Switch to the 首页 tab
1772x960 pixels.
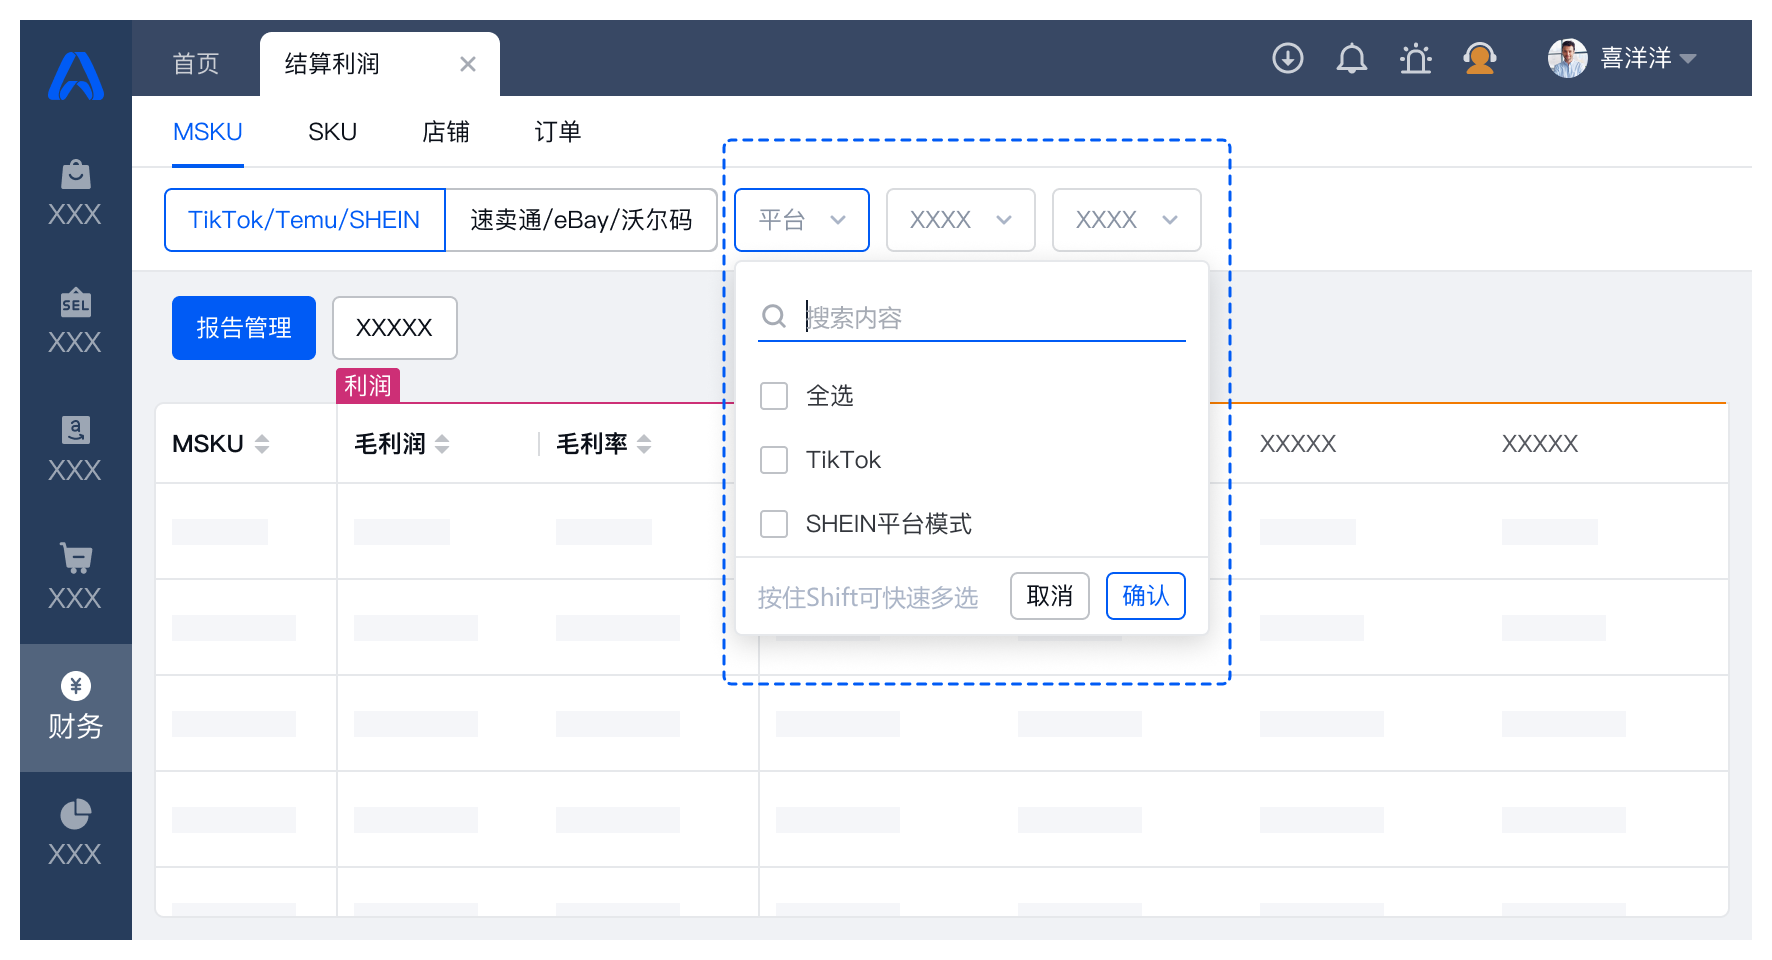click(x=196, y=64)
